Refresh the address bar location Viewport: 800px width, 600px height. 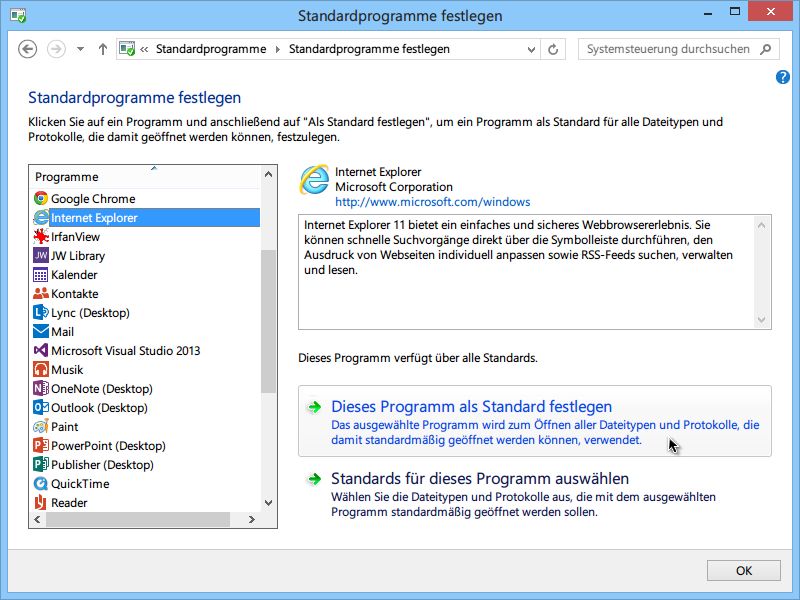point(553,49)
